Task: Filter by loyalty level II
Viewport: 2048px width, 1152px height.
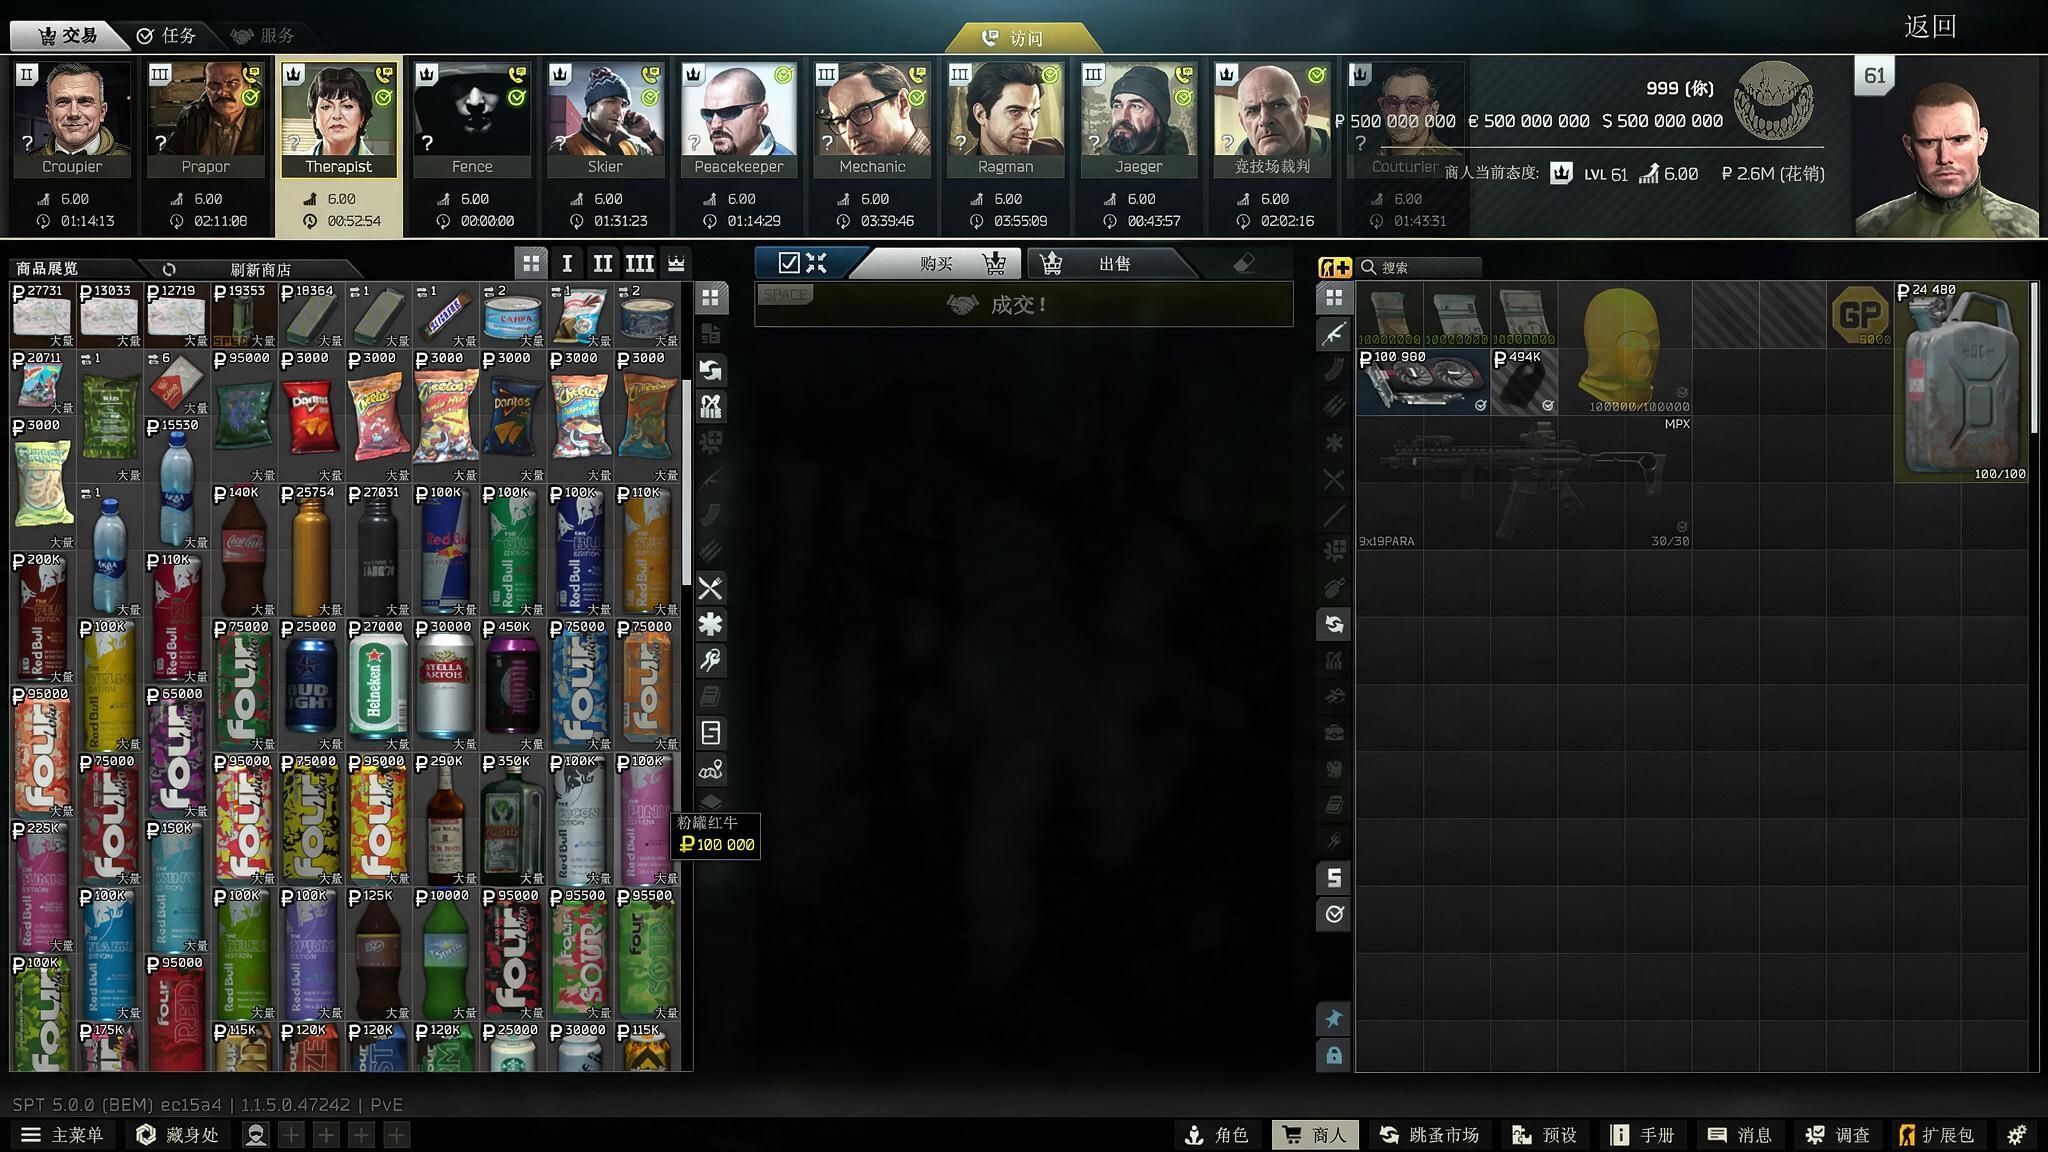Action: 602,264
